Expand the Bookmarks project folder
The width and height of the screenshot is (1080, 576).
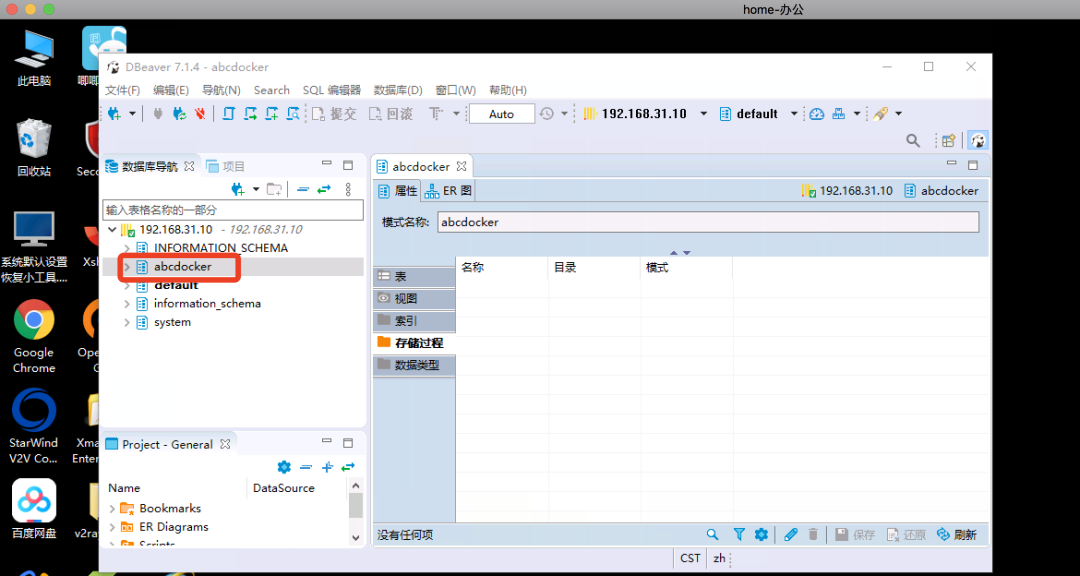pyautogui.click(x=112, y=508)
